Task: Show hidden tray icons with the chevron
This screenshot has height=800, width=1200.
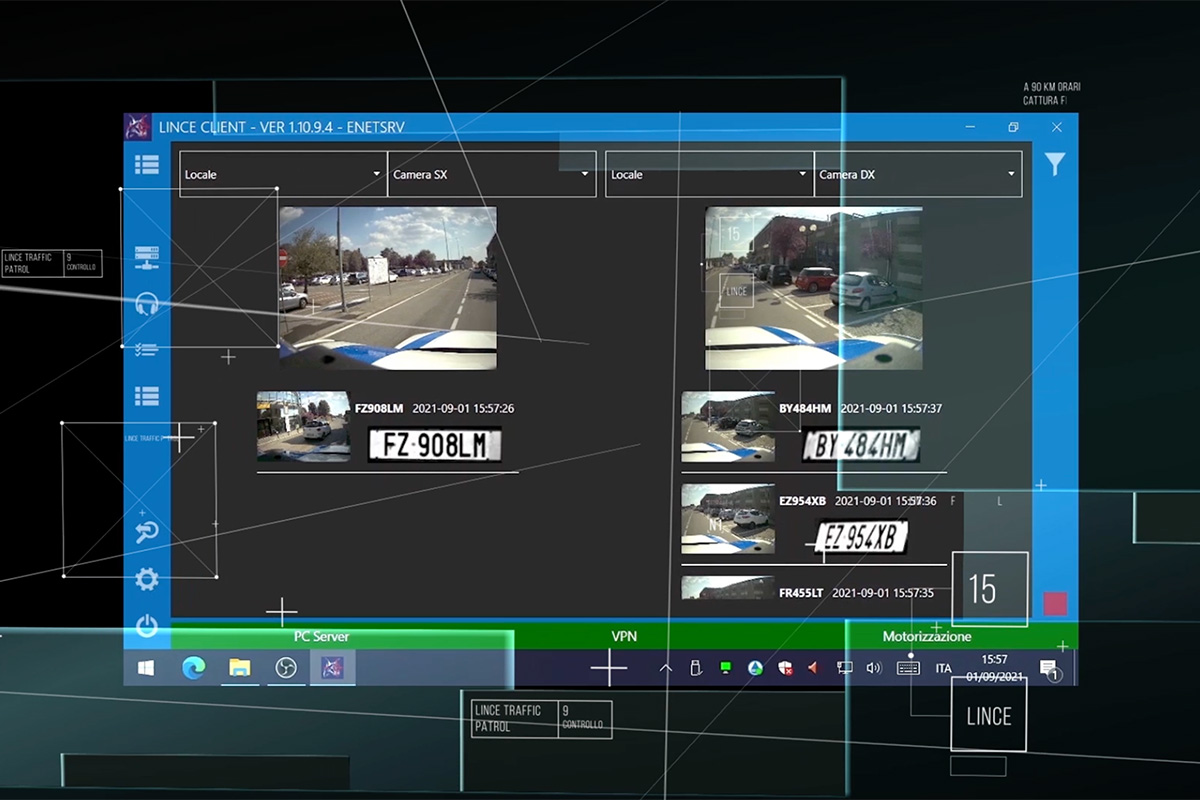Action: [x=666, y=668]
